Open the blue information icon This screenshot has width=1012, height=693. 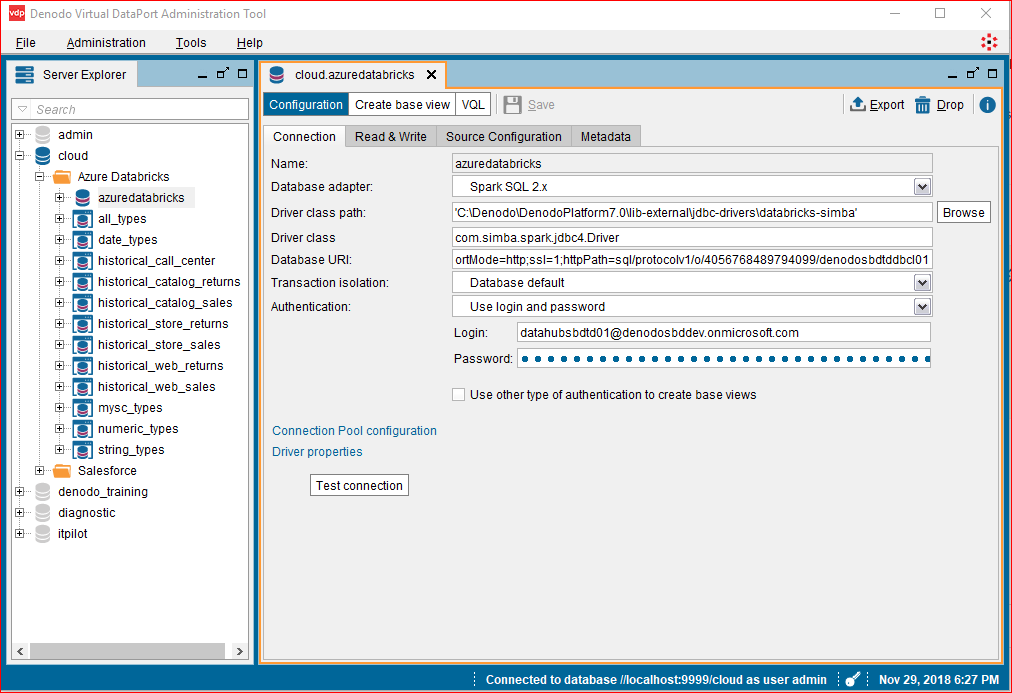point(987,105)
